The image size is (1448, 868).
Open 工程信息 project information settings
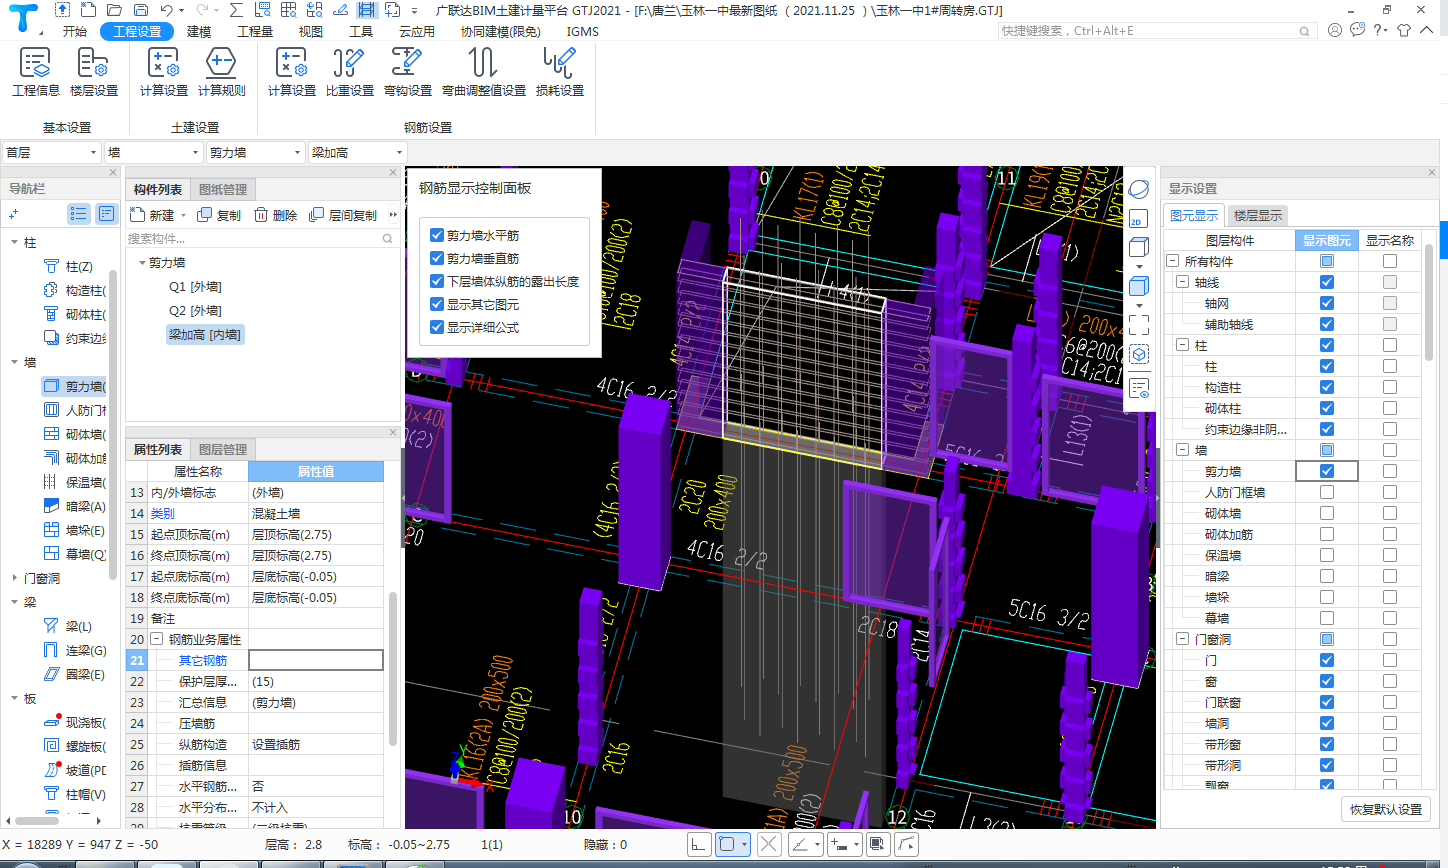click(x=36, y=72)
